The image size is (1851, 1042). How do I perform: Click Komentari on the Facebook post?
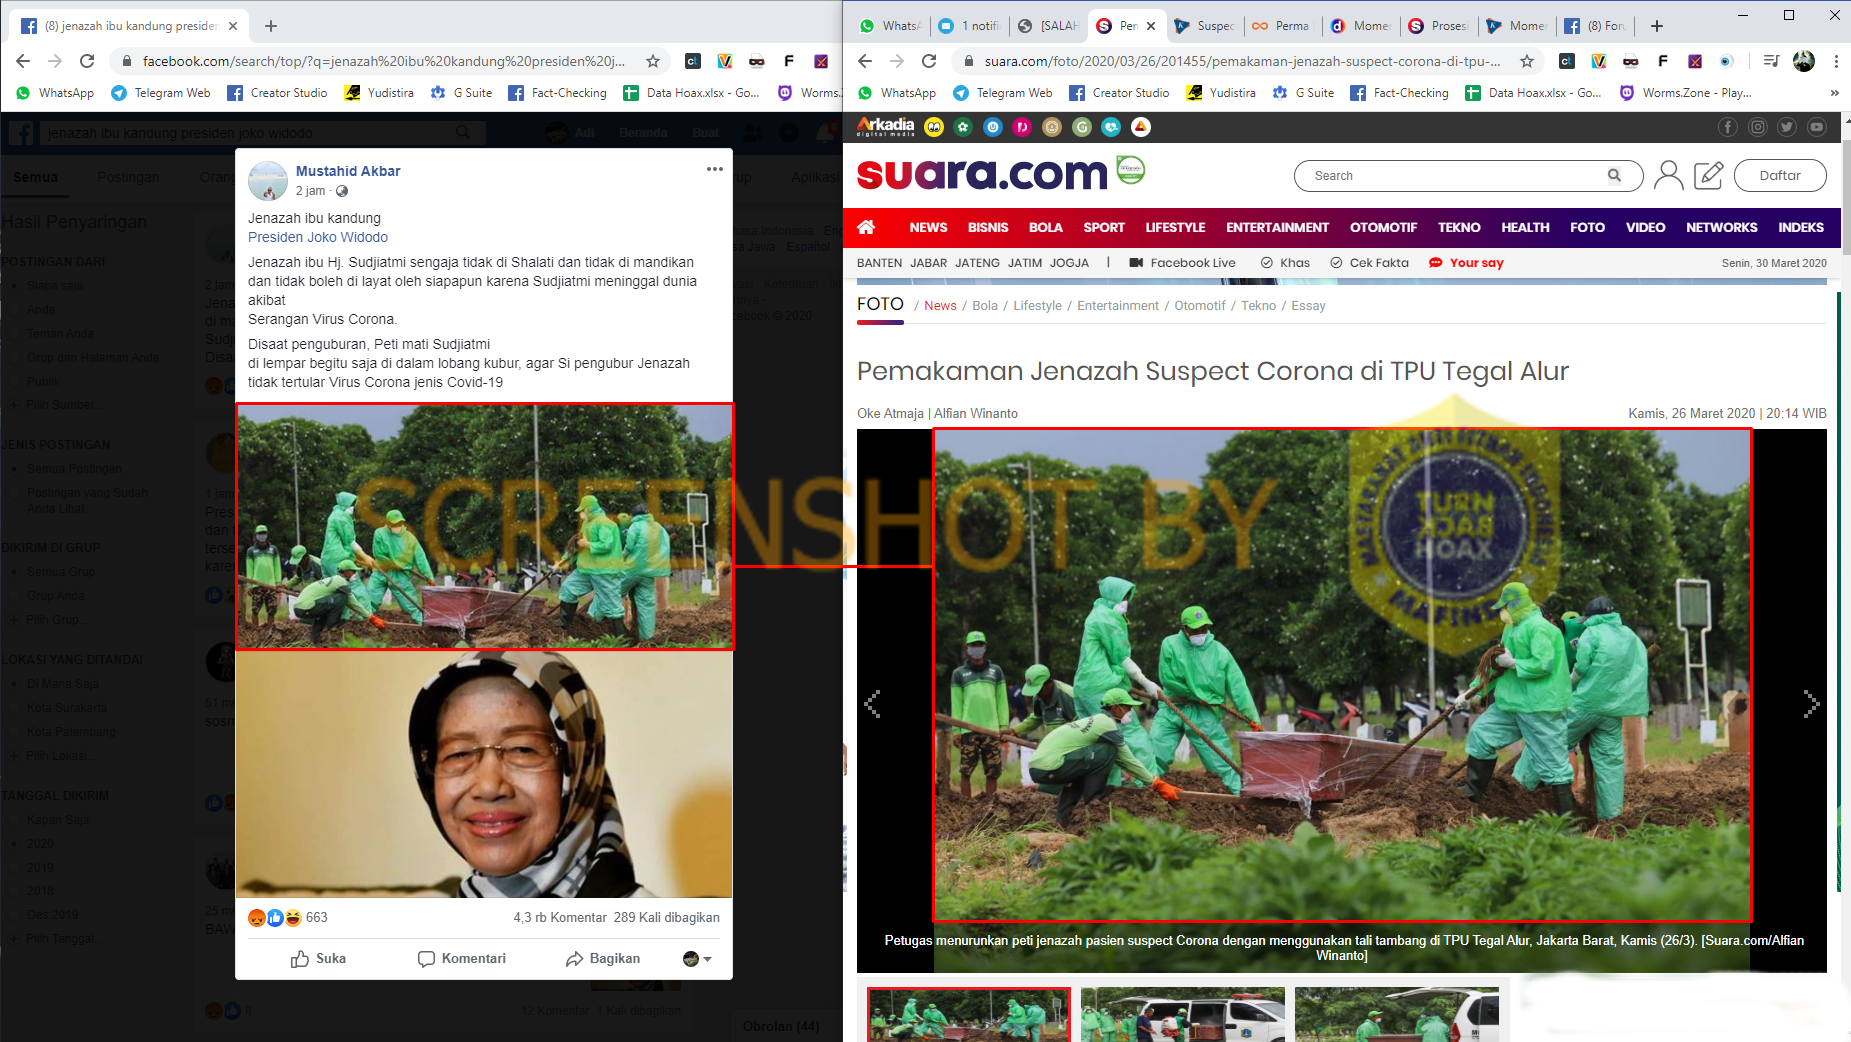pyautogui.click(x=462, y=958)
